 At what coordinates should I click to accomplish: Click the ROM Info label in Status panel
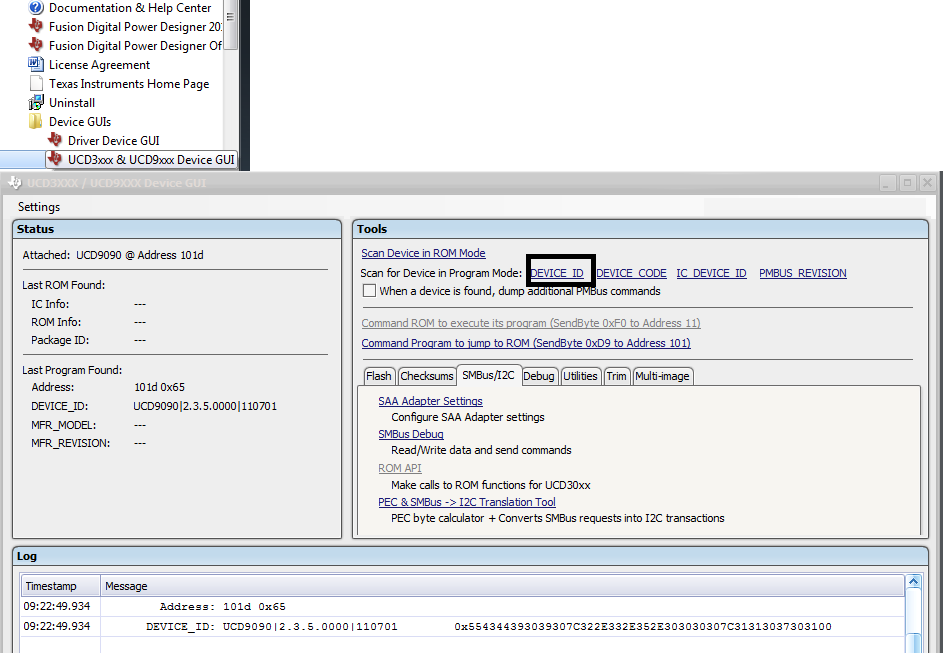point(56,322)
